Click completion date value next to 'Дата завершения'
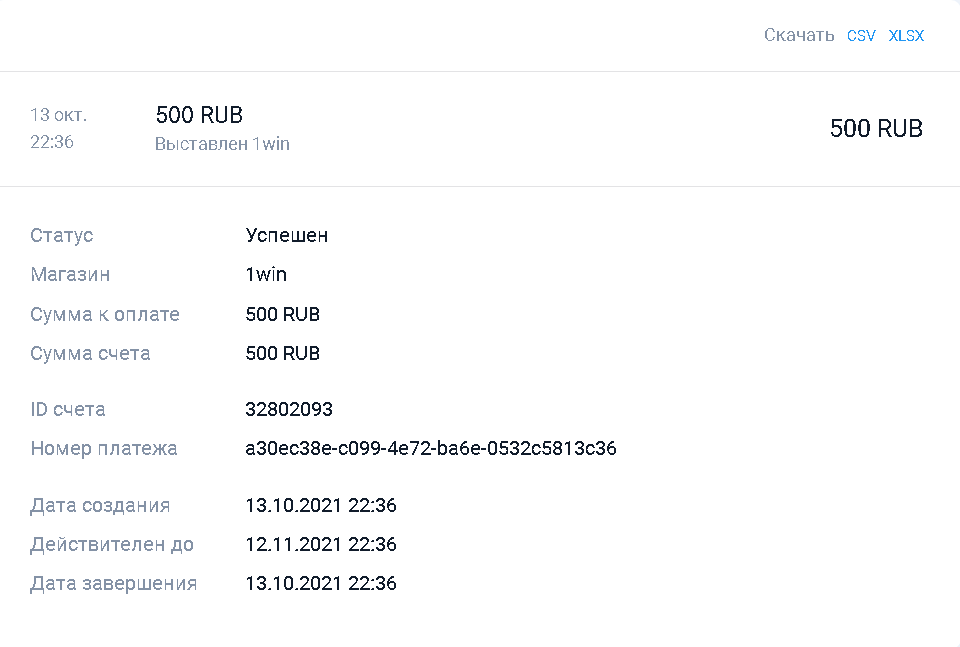Viewport: 960px width, 647px height. (320, 584)
